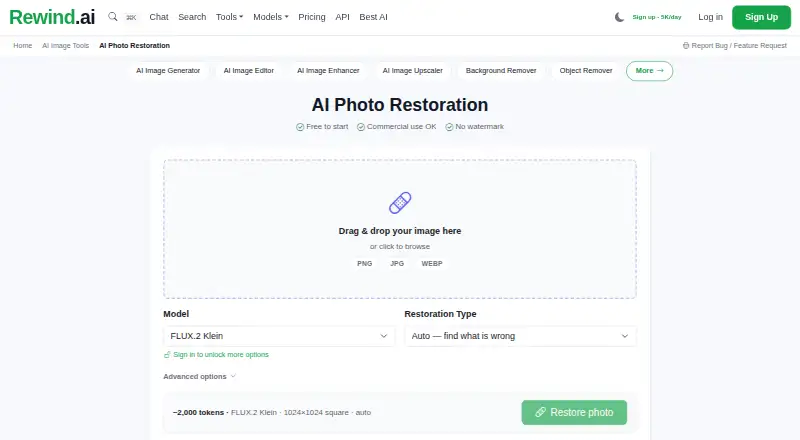Click the link icon in Restore photo button
The height and width of the screenshot is (440, 800).
point(540,412)
